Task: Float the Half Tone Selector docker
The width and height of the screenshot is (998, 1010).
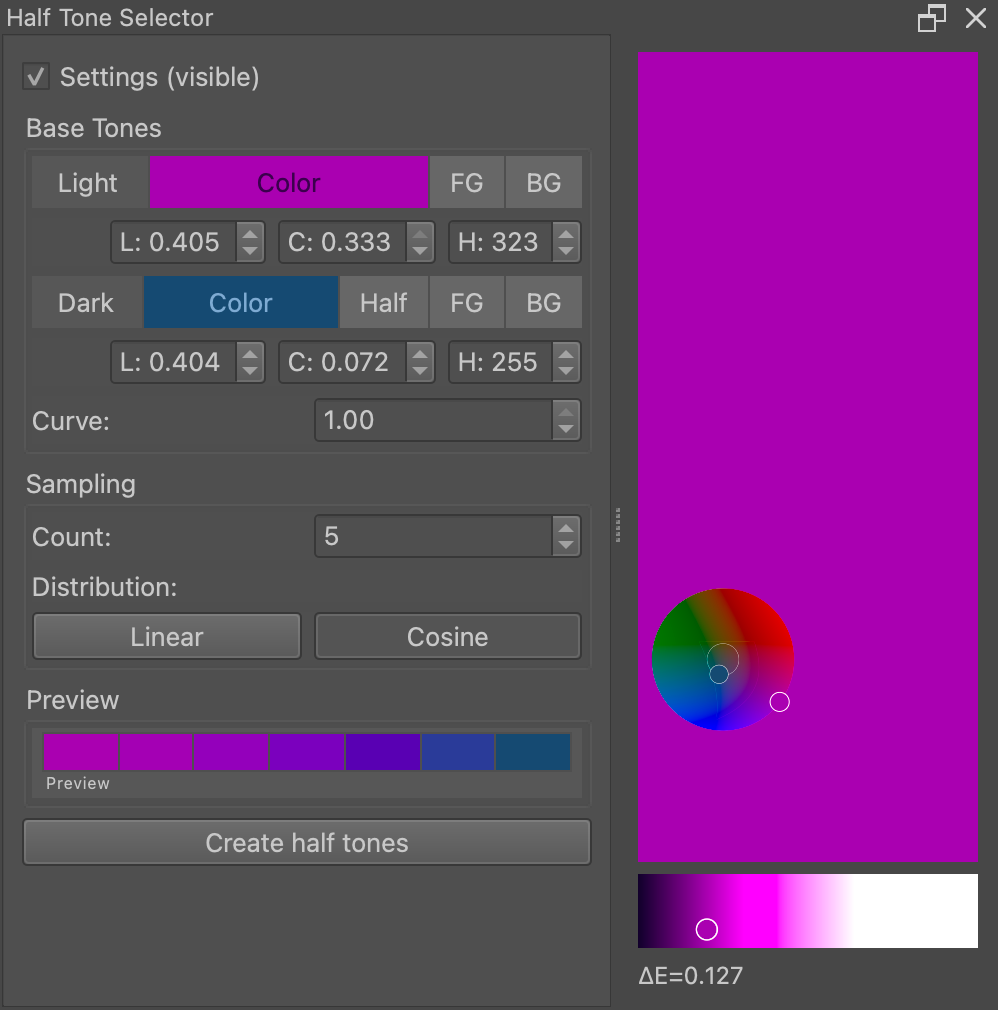Action: 931,18
